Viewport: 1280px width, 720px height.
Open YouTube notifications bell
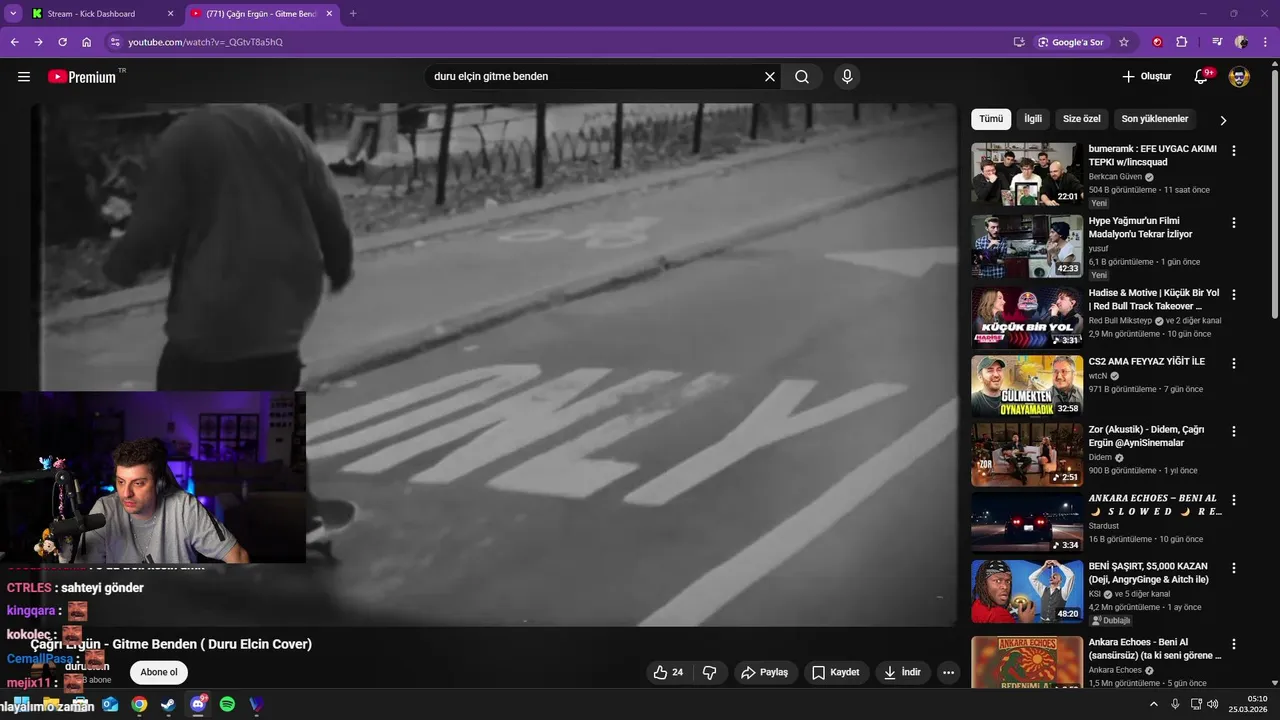[x=1202, y=77]
